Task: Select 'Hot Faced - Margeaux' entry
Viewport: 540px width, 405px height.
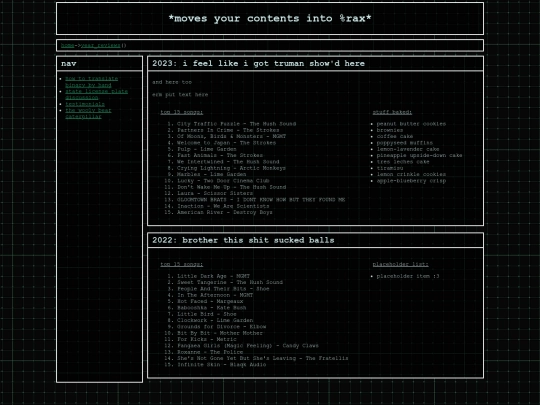Action: [x=210, y=301]
